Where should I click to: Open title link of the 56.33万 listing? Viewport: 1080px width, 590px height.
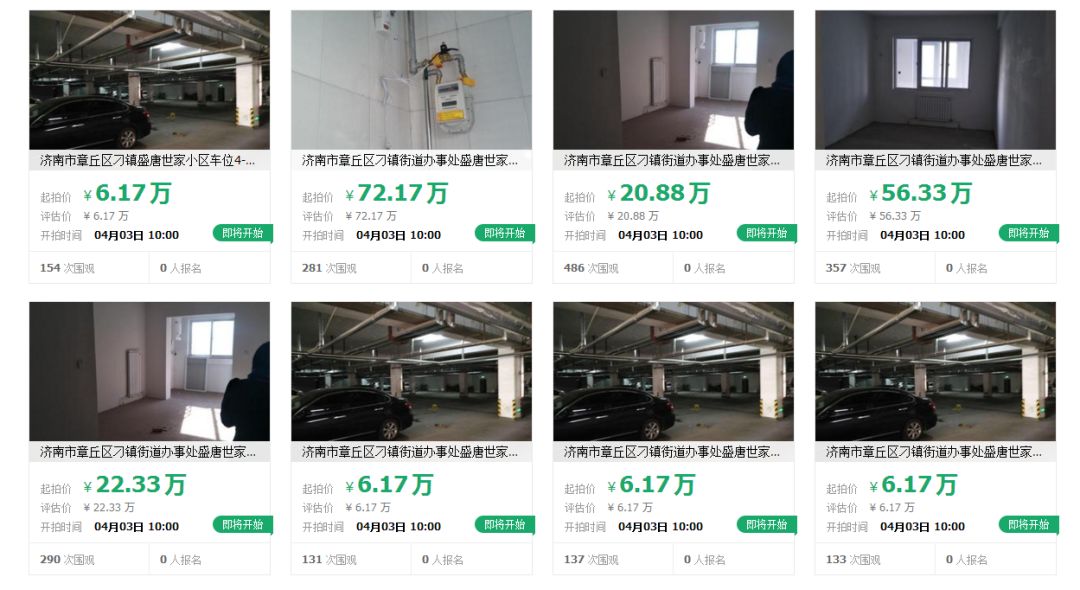click(934, 160)
